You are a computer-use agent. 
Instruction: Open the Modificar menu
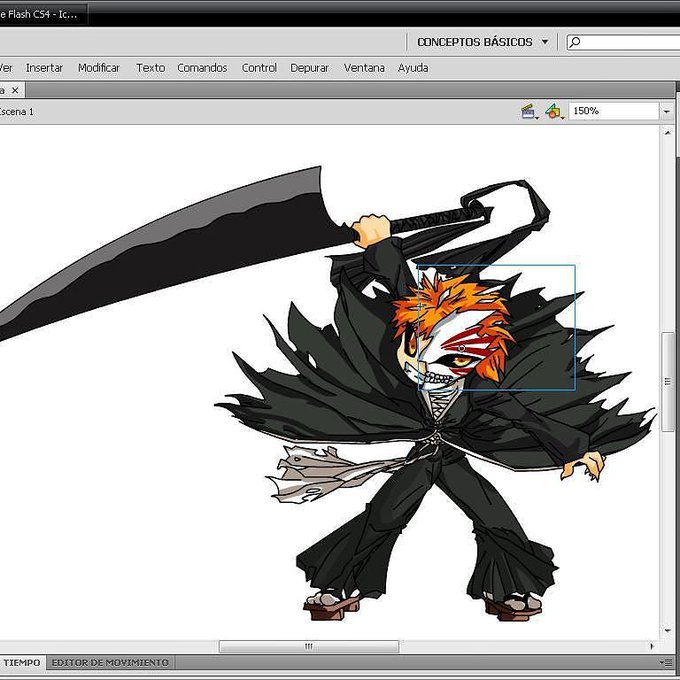[x=99, y=68]
